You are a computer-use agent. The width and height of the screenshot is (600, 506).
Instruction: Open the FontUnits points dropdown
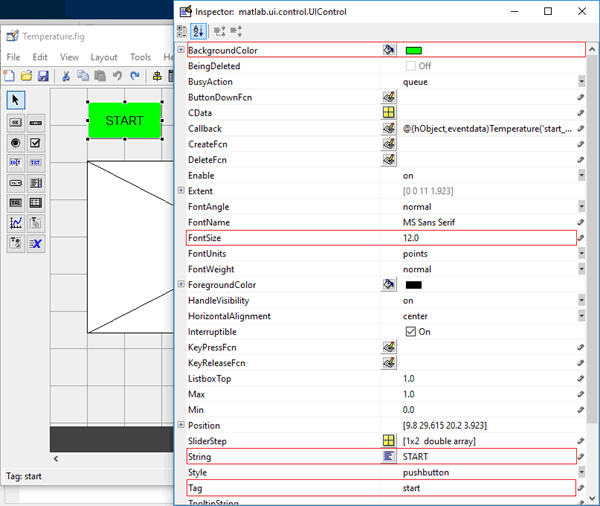(x=581, y=253)
